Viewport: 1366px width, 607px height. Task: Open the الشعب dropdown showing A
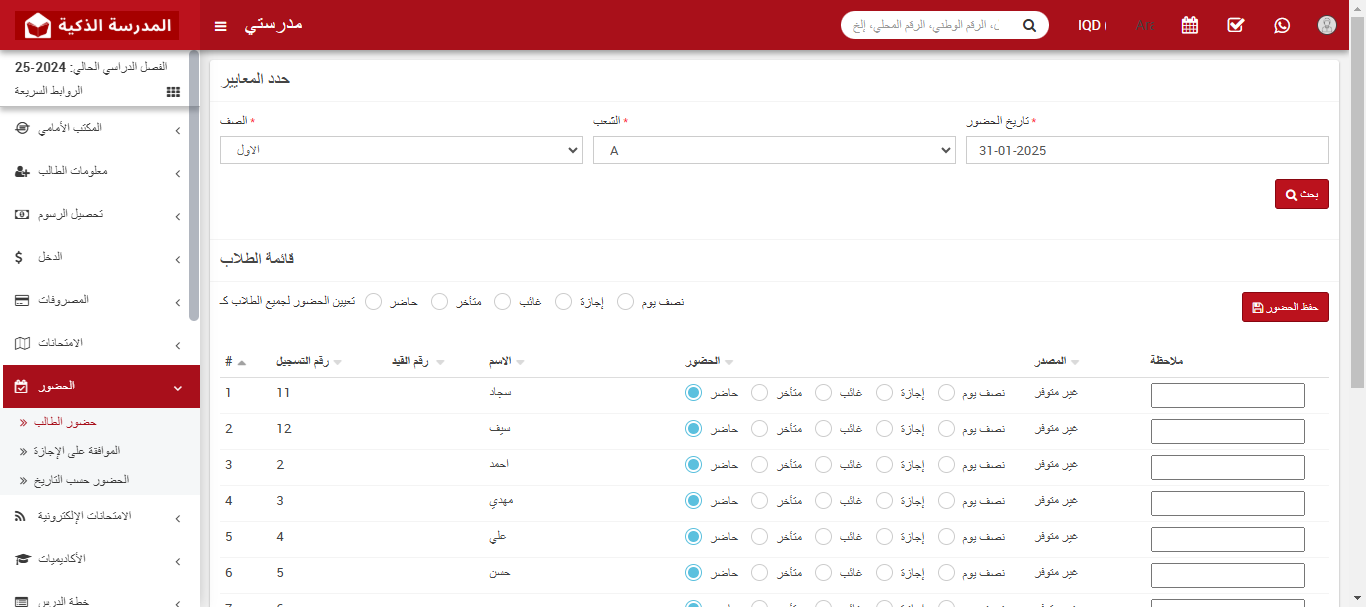pos(774,150)
